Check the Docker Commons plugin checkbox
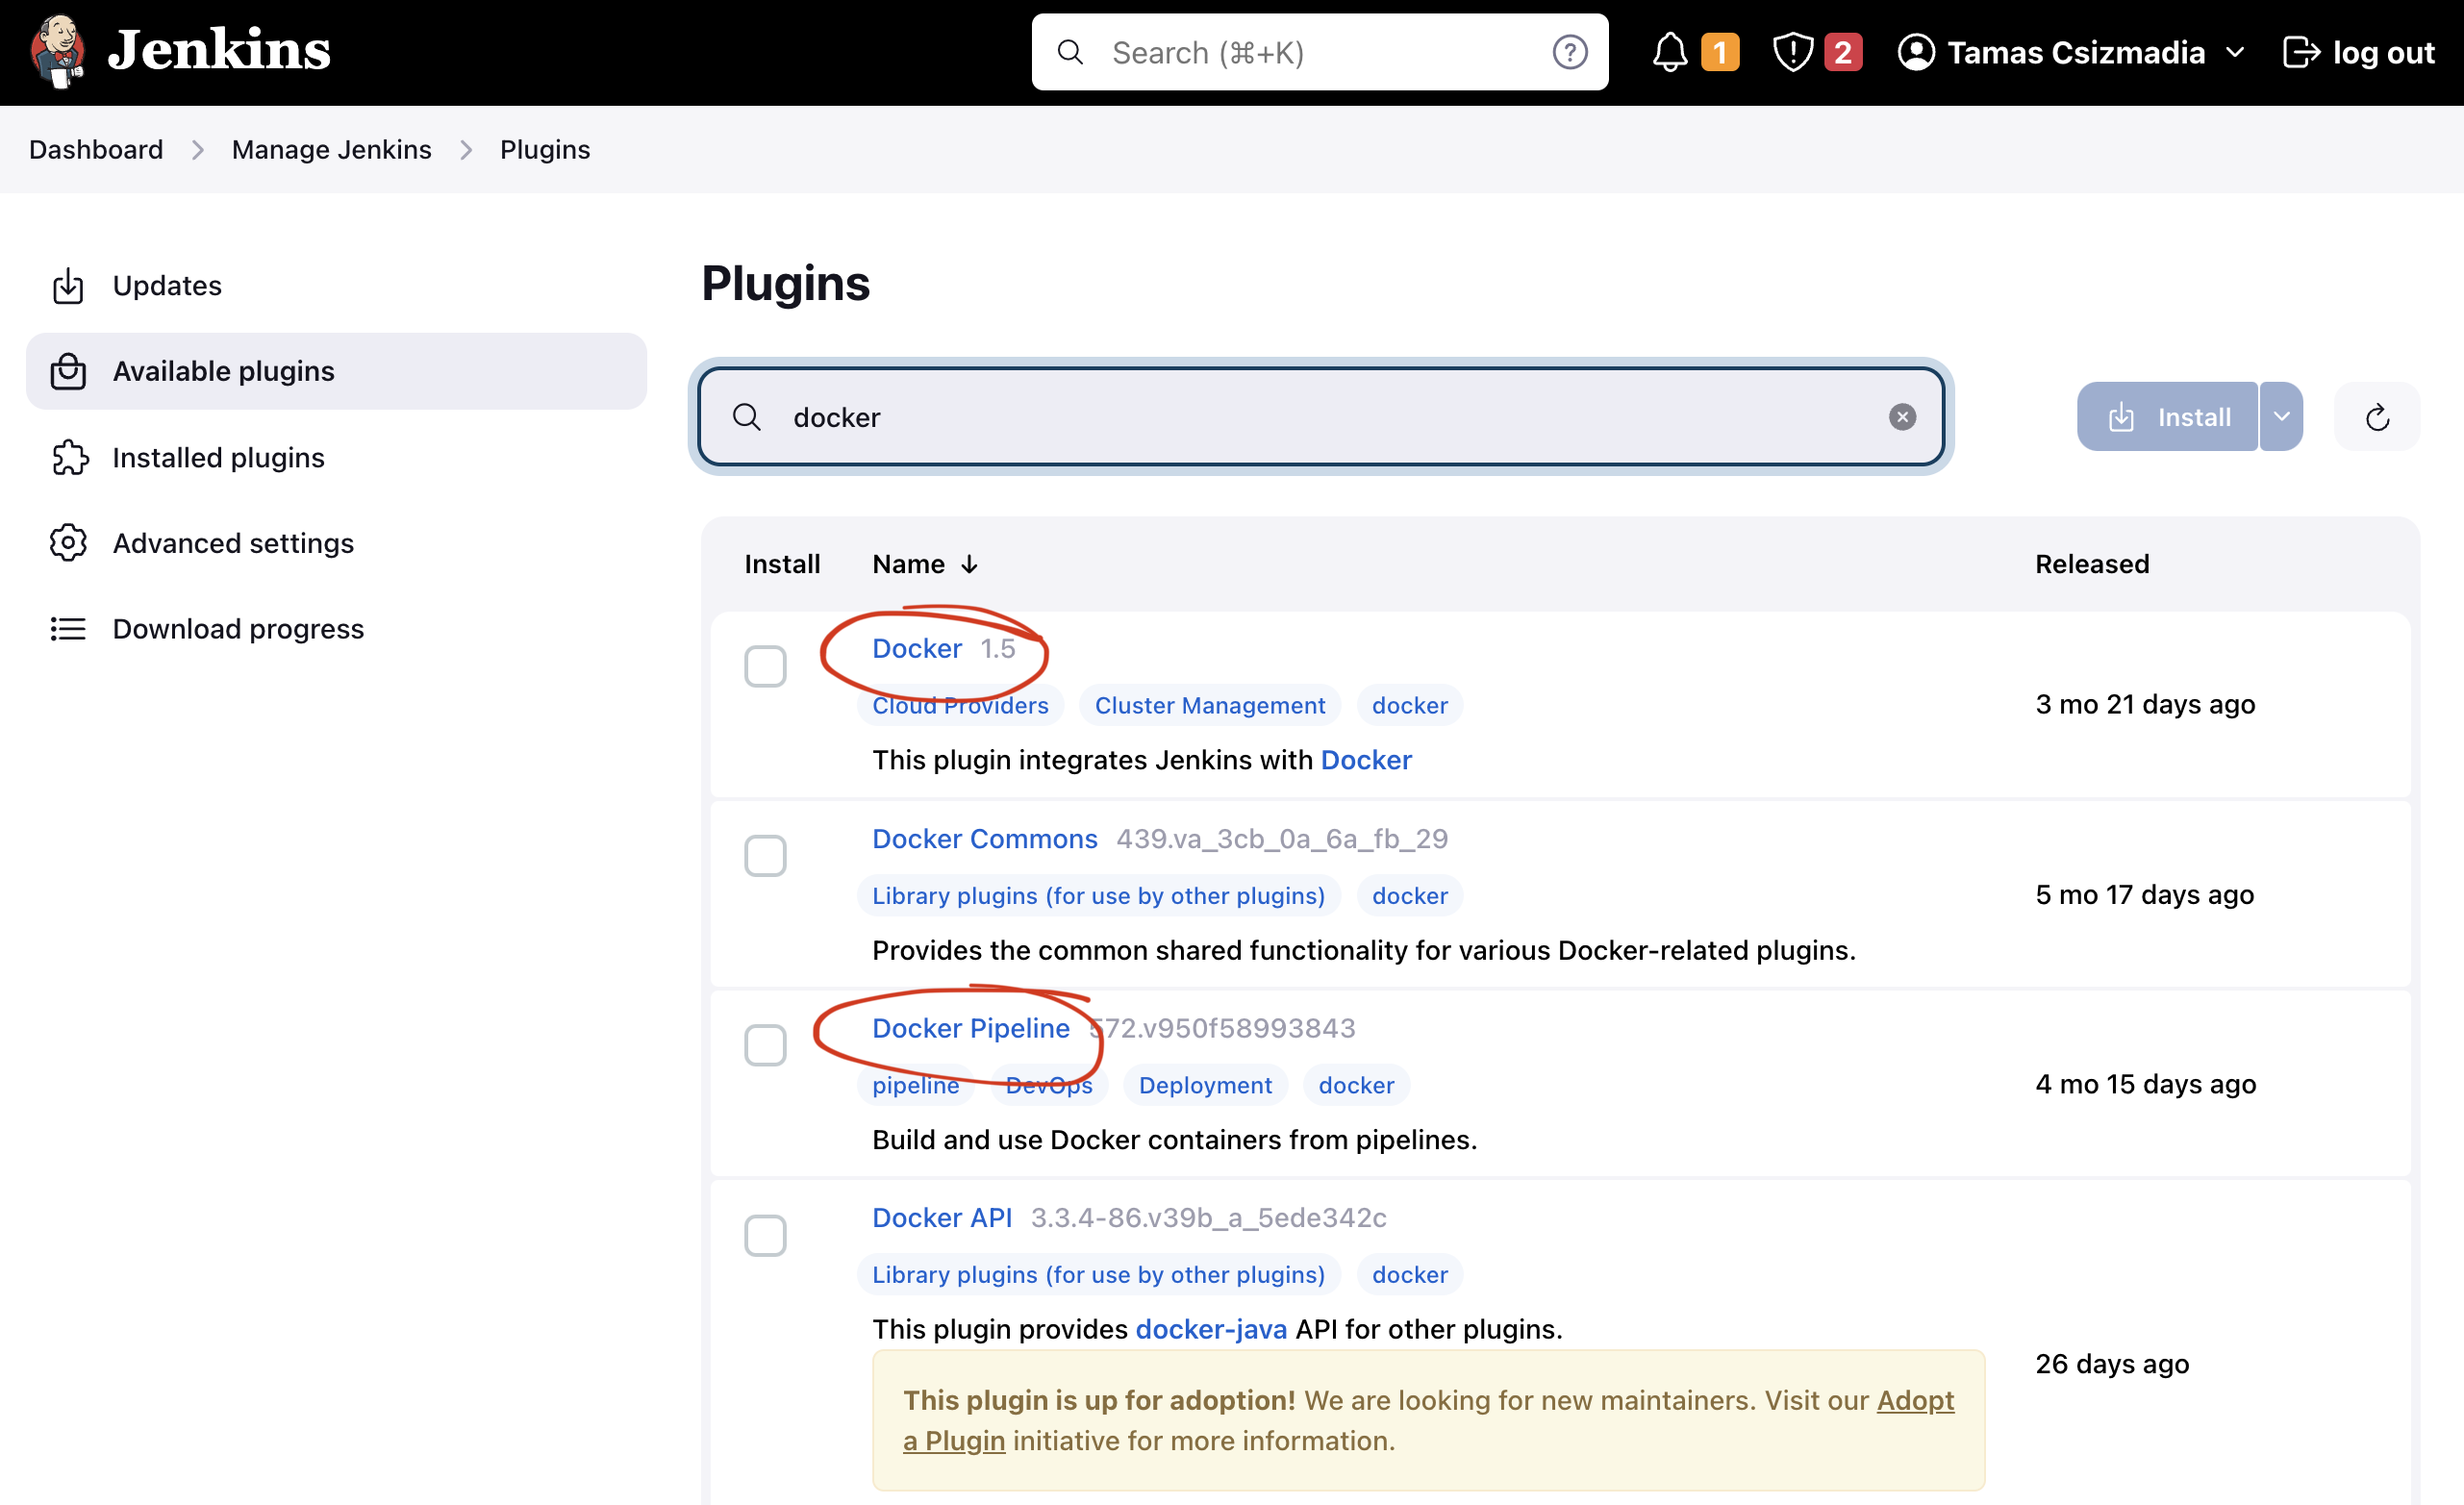 [766, 857]
